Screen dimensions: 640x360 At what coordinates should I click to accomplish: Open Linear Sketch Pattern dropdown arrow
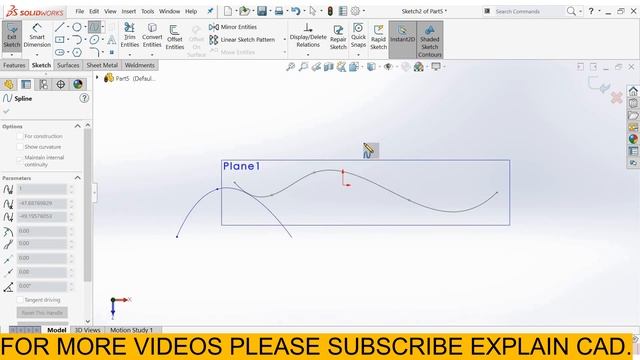point(284,40)
